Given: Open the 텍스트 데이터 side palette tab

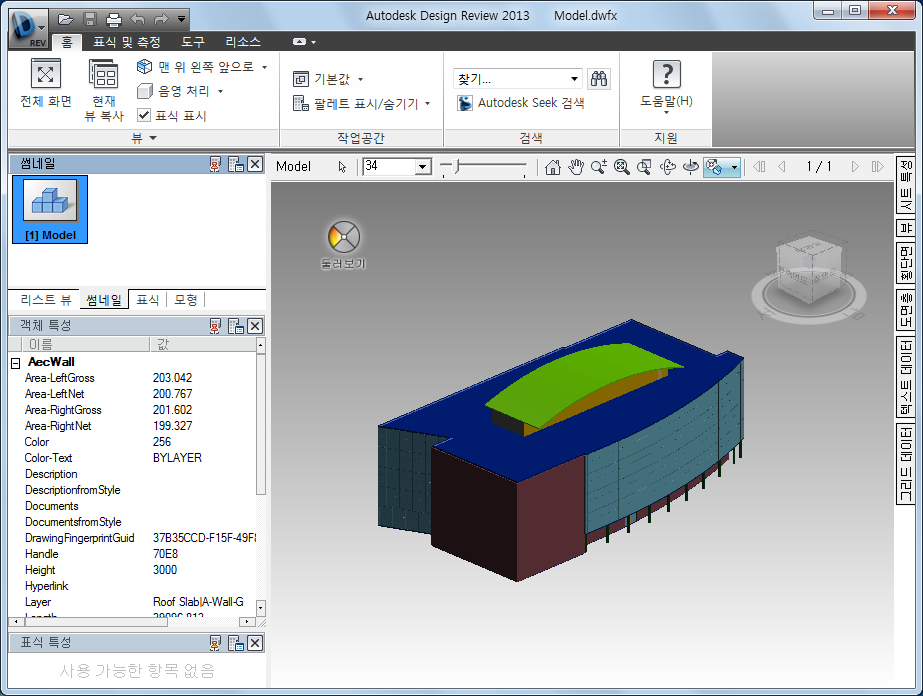Looking at the screenshot, I should pyautogui.click(x=905, y=377).
